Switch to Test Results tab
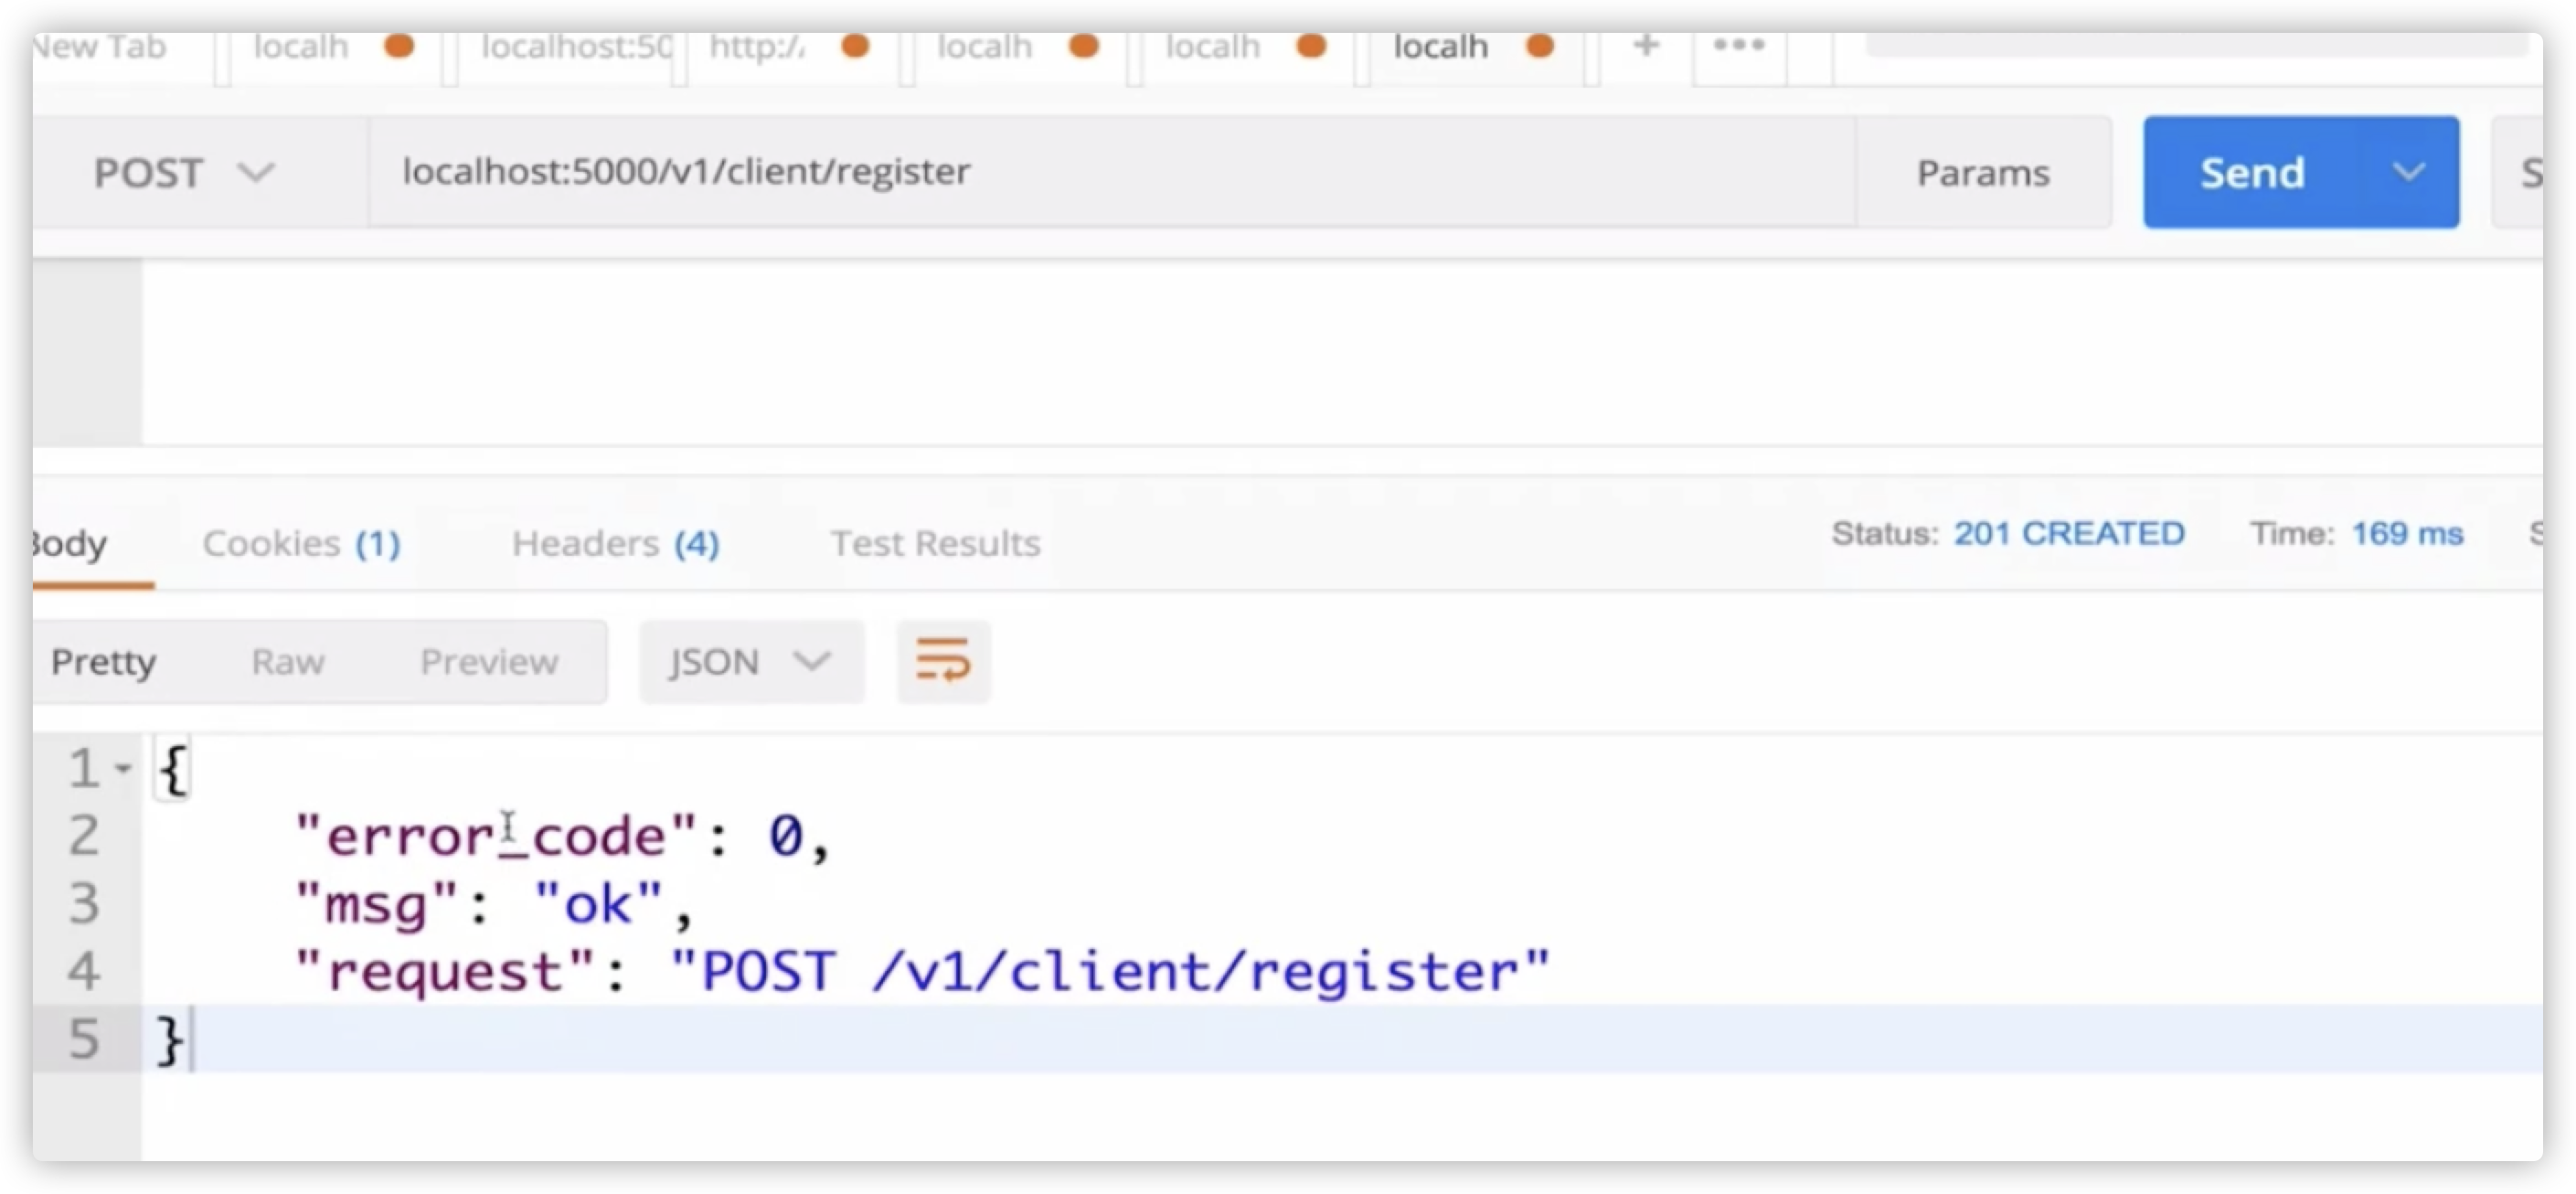2576x1194 pixels. pos(935,543)
